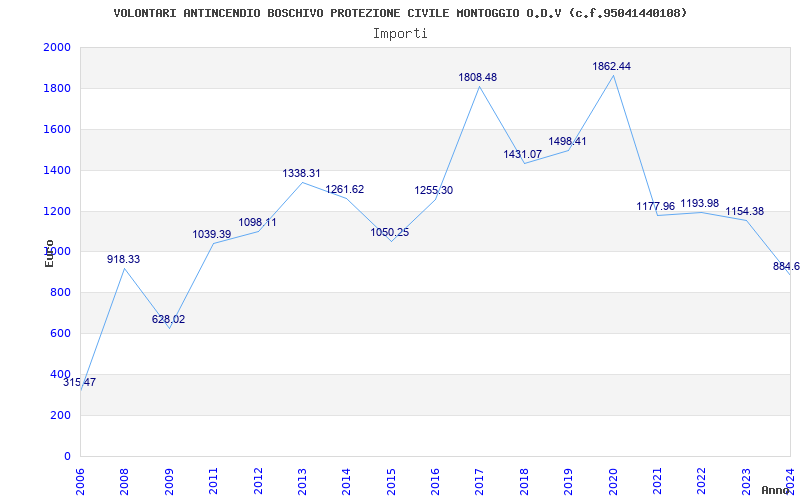Click x-axis year label 2012
This screenshot has width=800, height=500.
(x=258, y=481)
